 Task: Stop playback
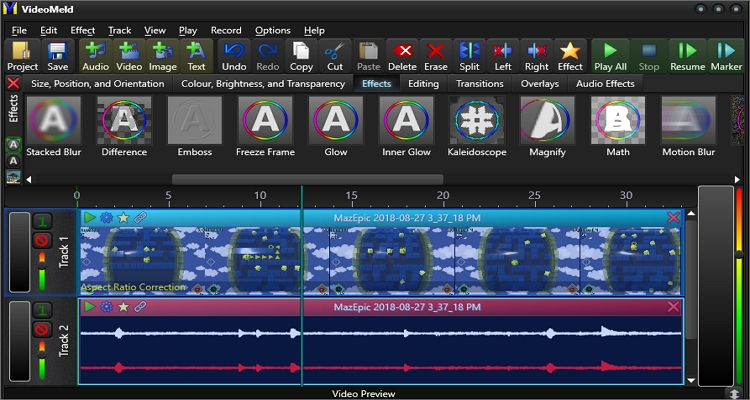pos(649,56)
